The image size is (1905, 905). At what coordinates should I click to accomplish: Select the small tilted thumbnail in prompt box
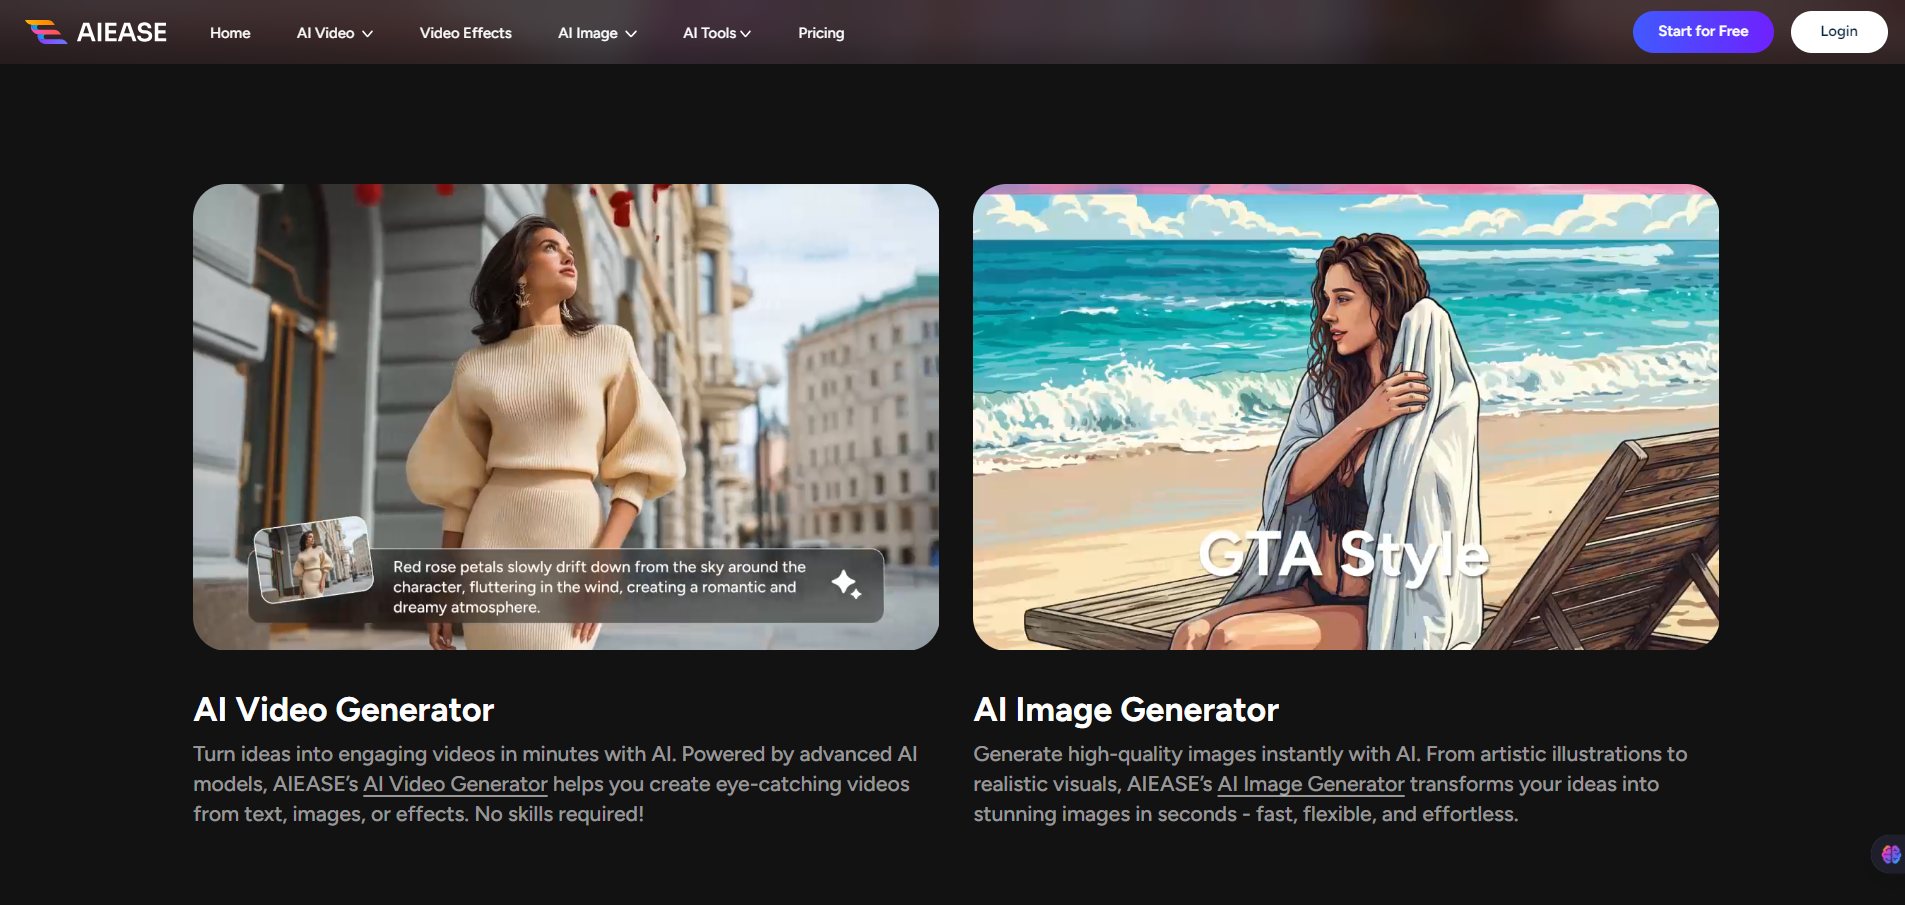click(313, 559)
